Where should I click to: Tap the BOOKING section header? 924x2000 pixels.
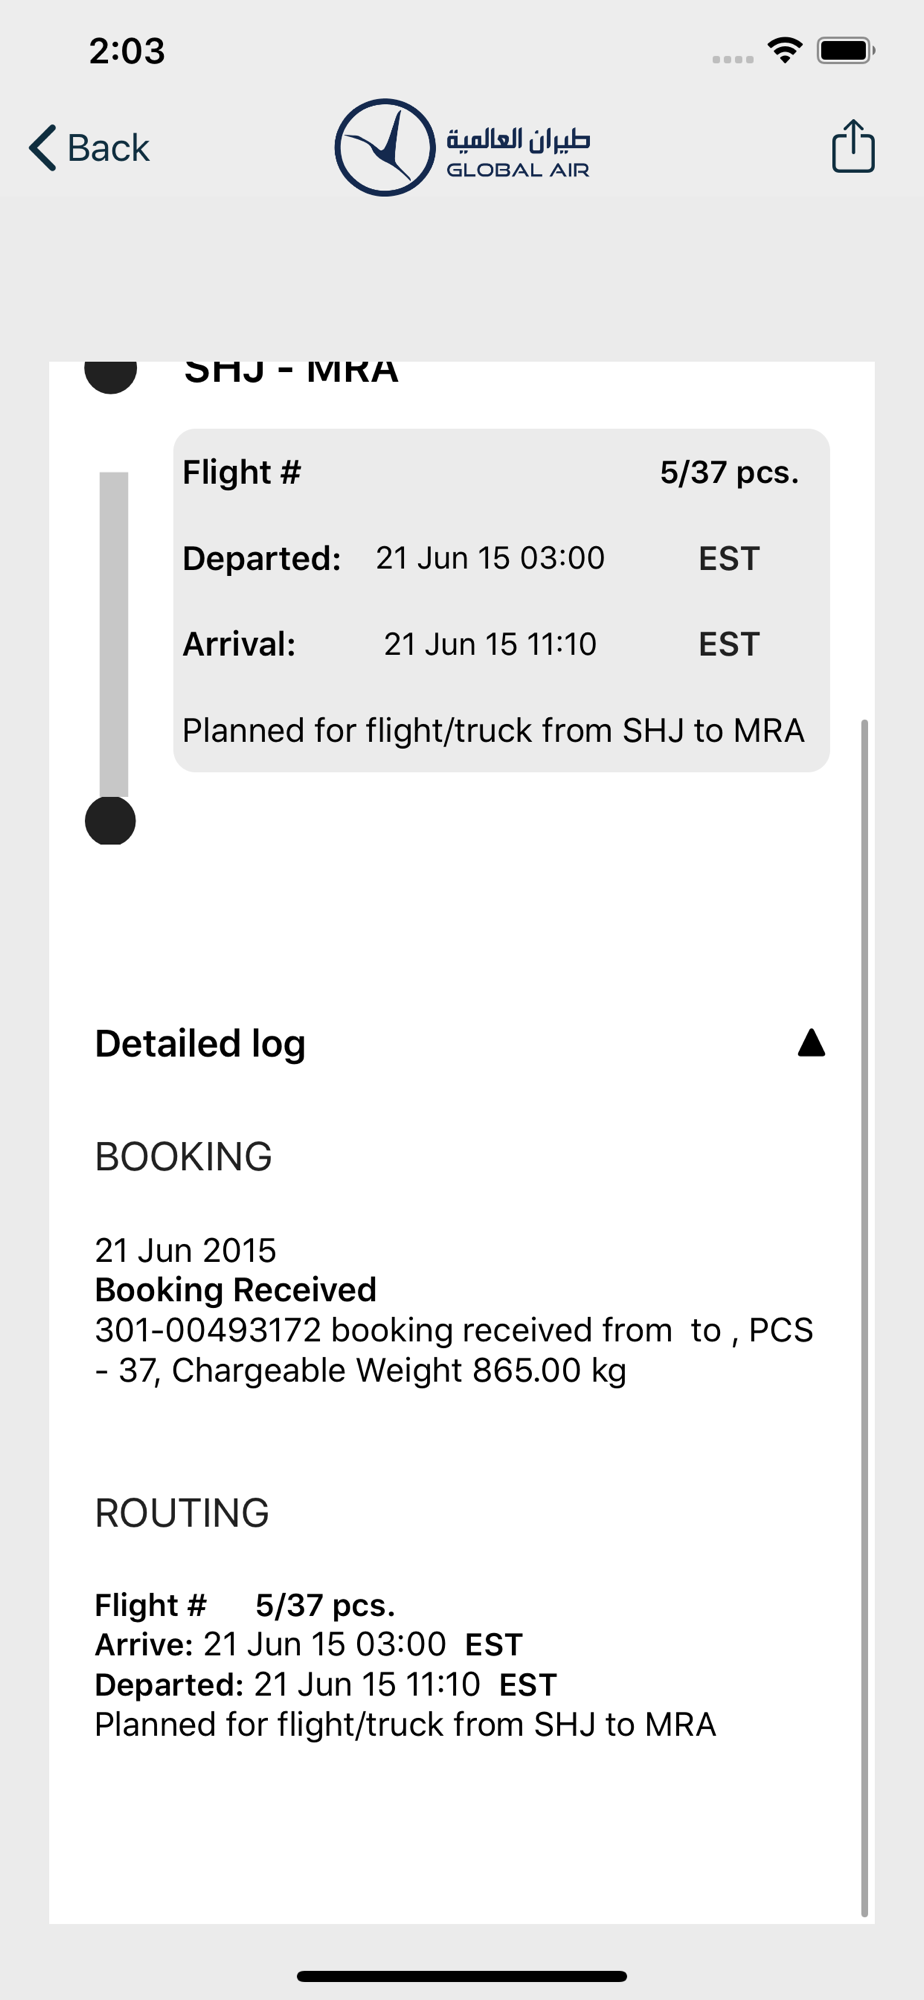[183, 1157]
